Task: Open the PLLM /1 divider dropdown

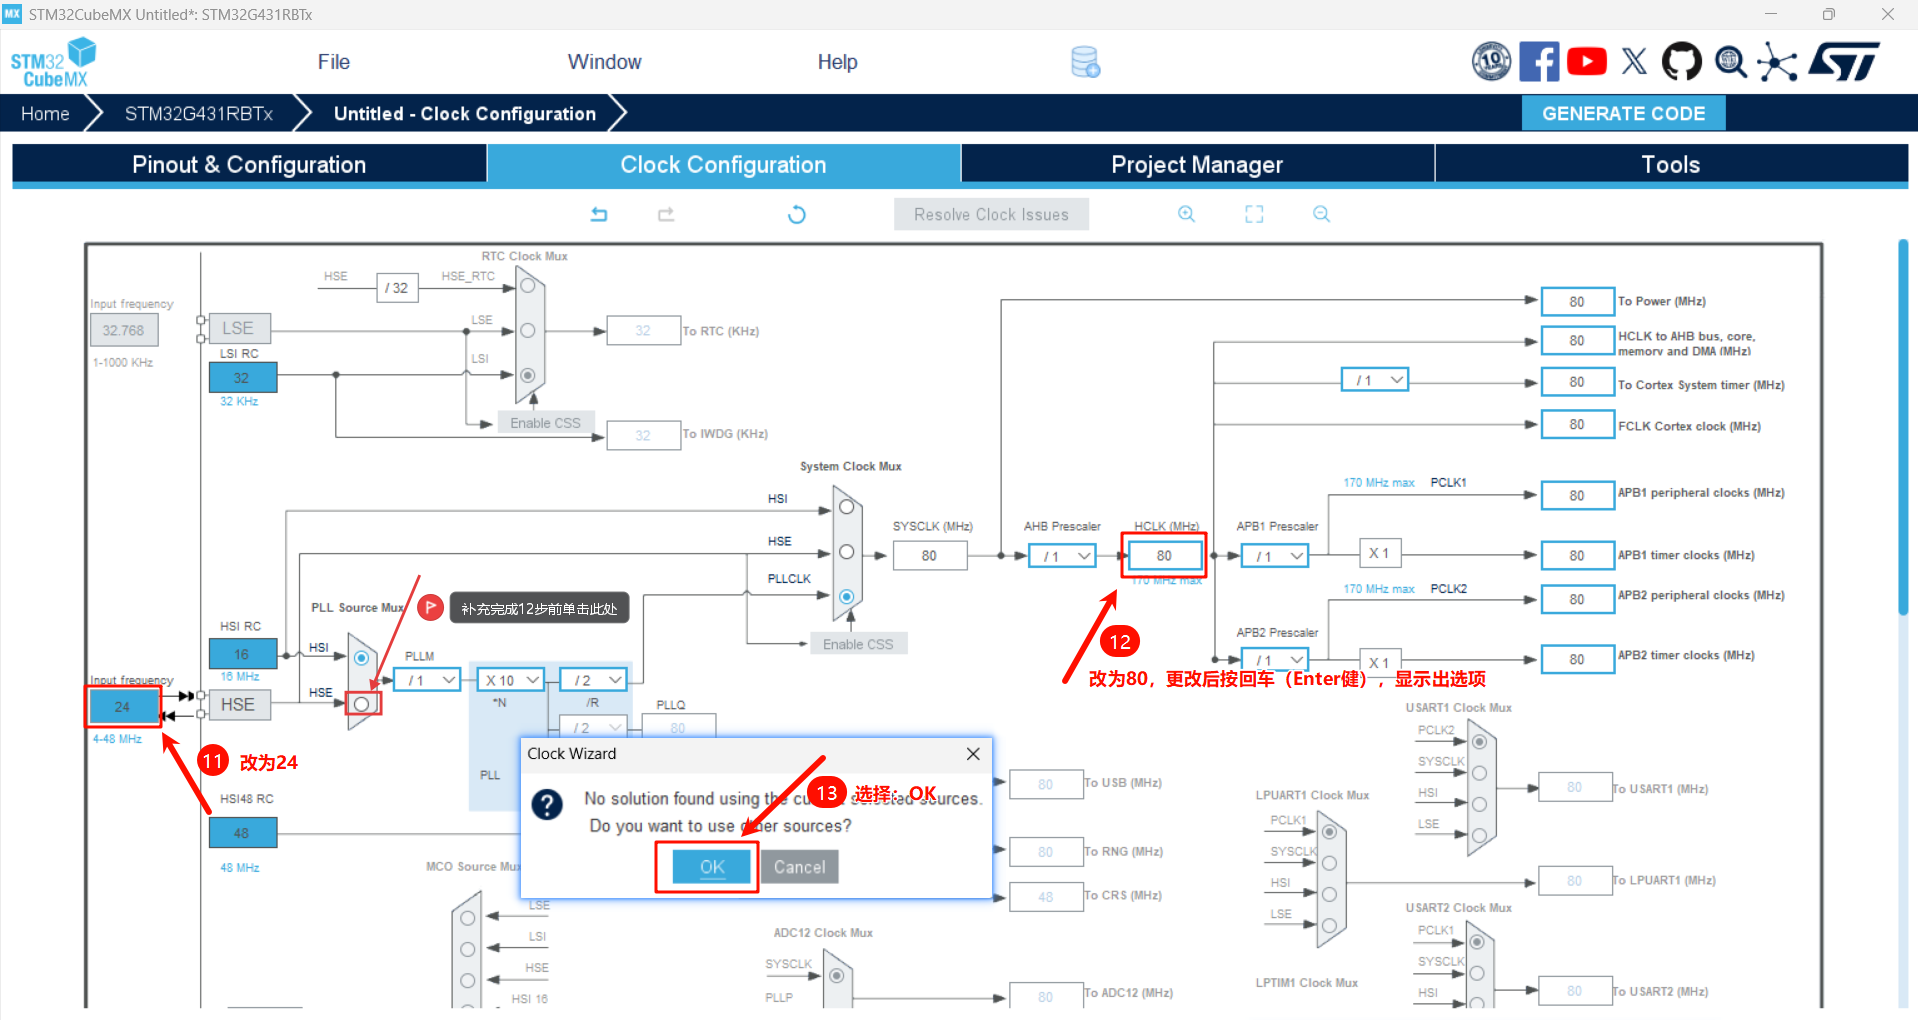Action: coord(428,680)
